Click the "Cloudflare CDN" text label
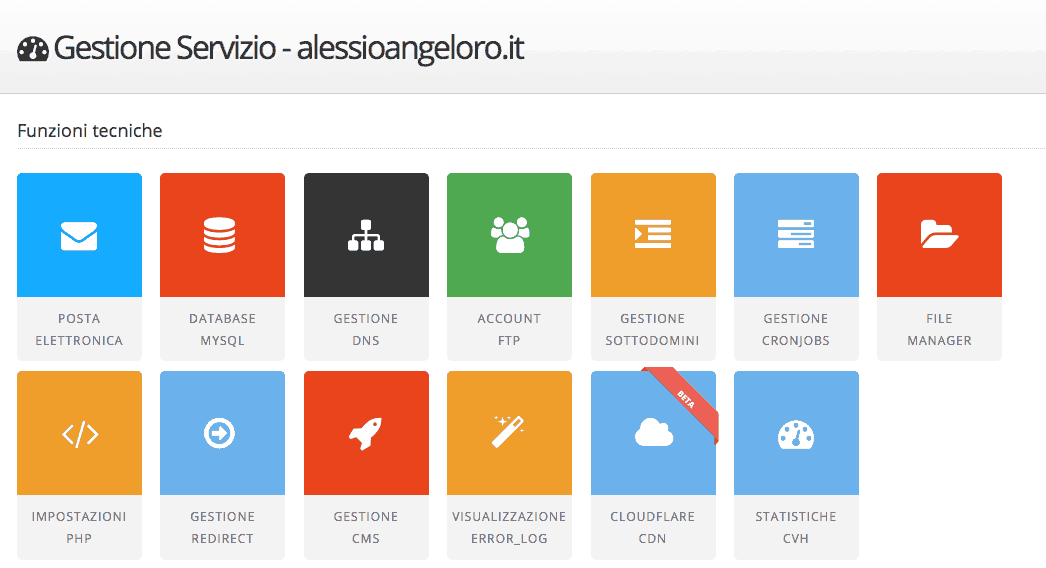The width and height of the screenshot is (1046, 568). (x=653, y=527)
